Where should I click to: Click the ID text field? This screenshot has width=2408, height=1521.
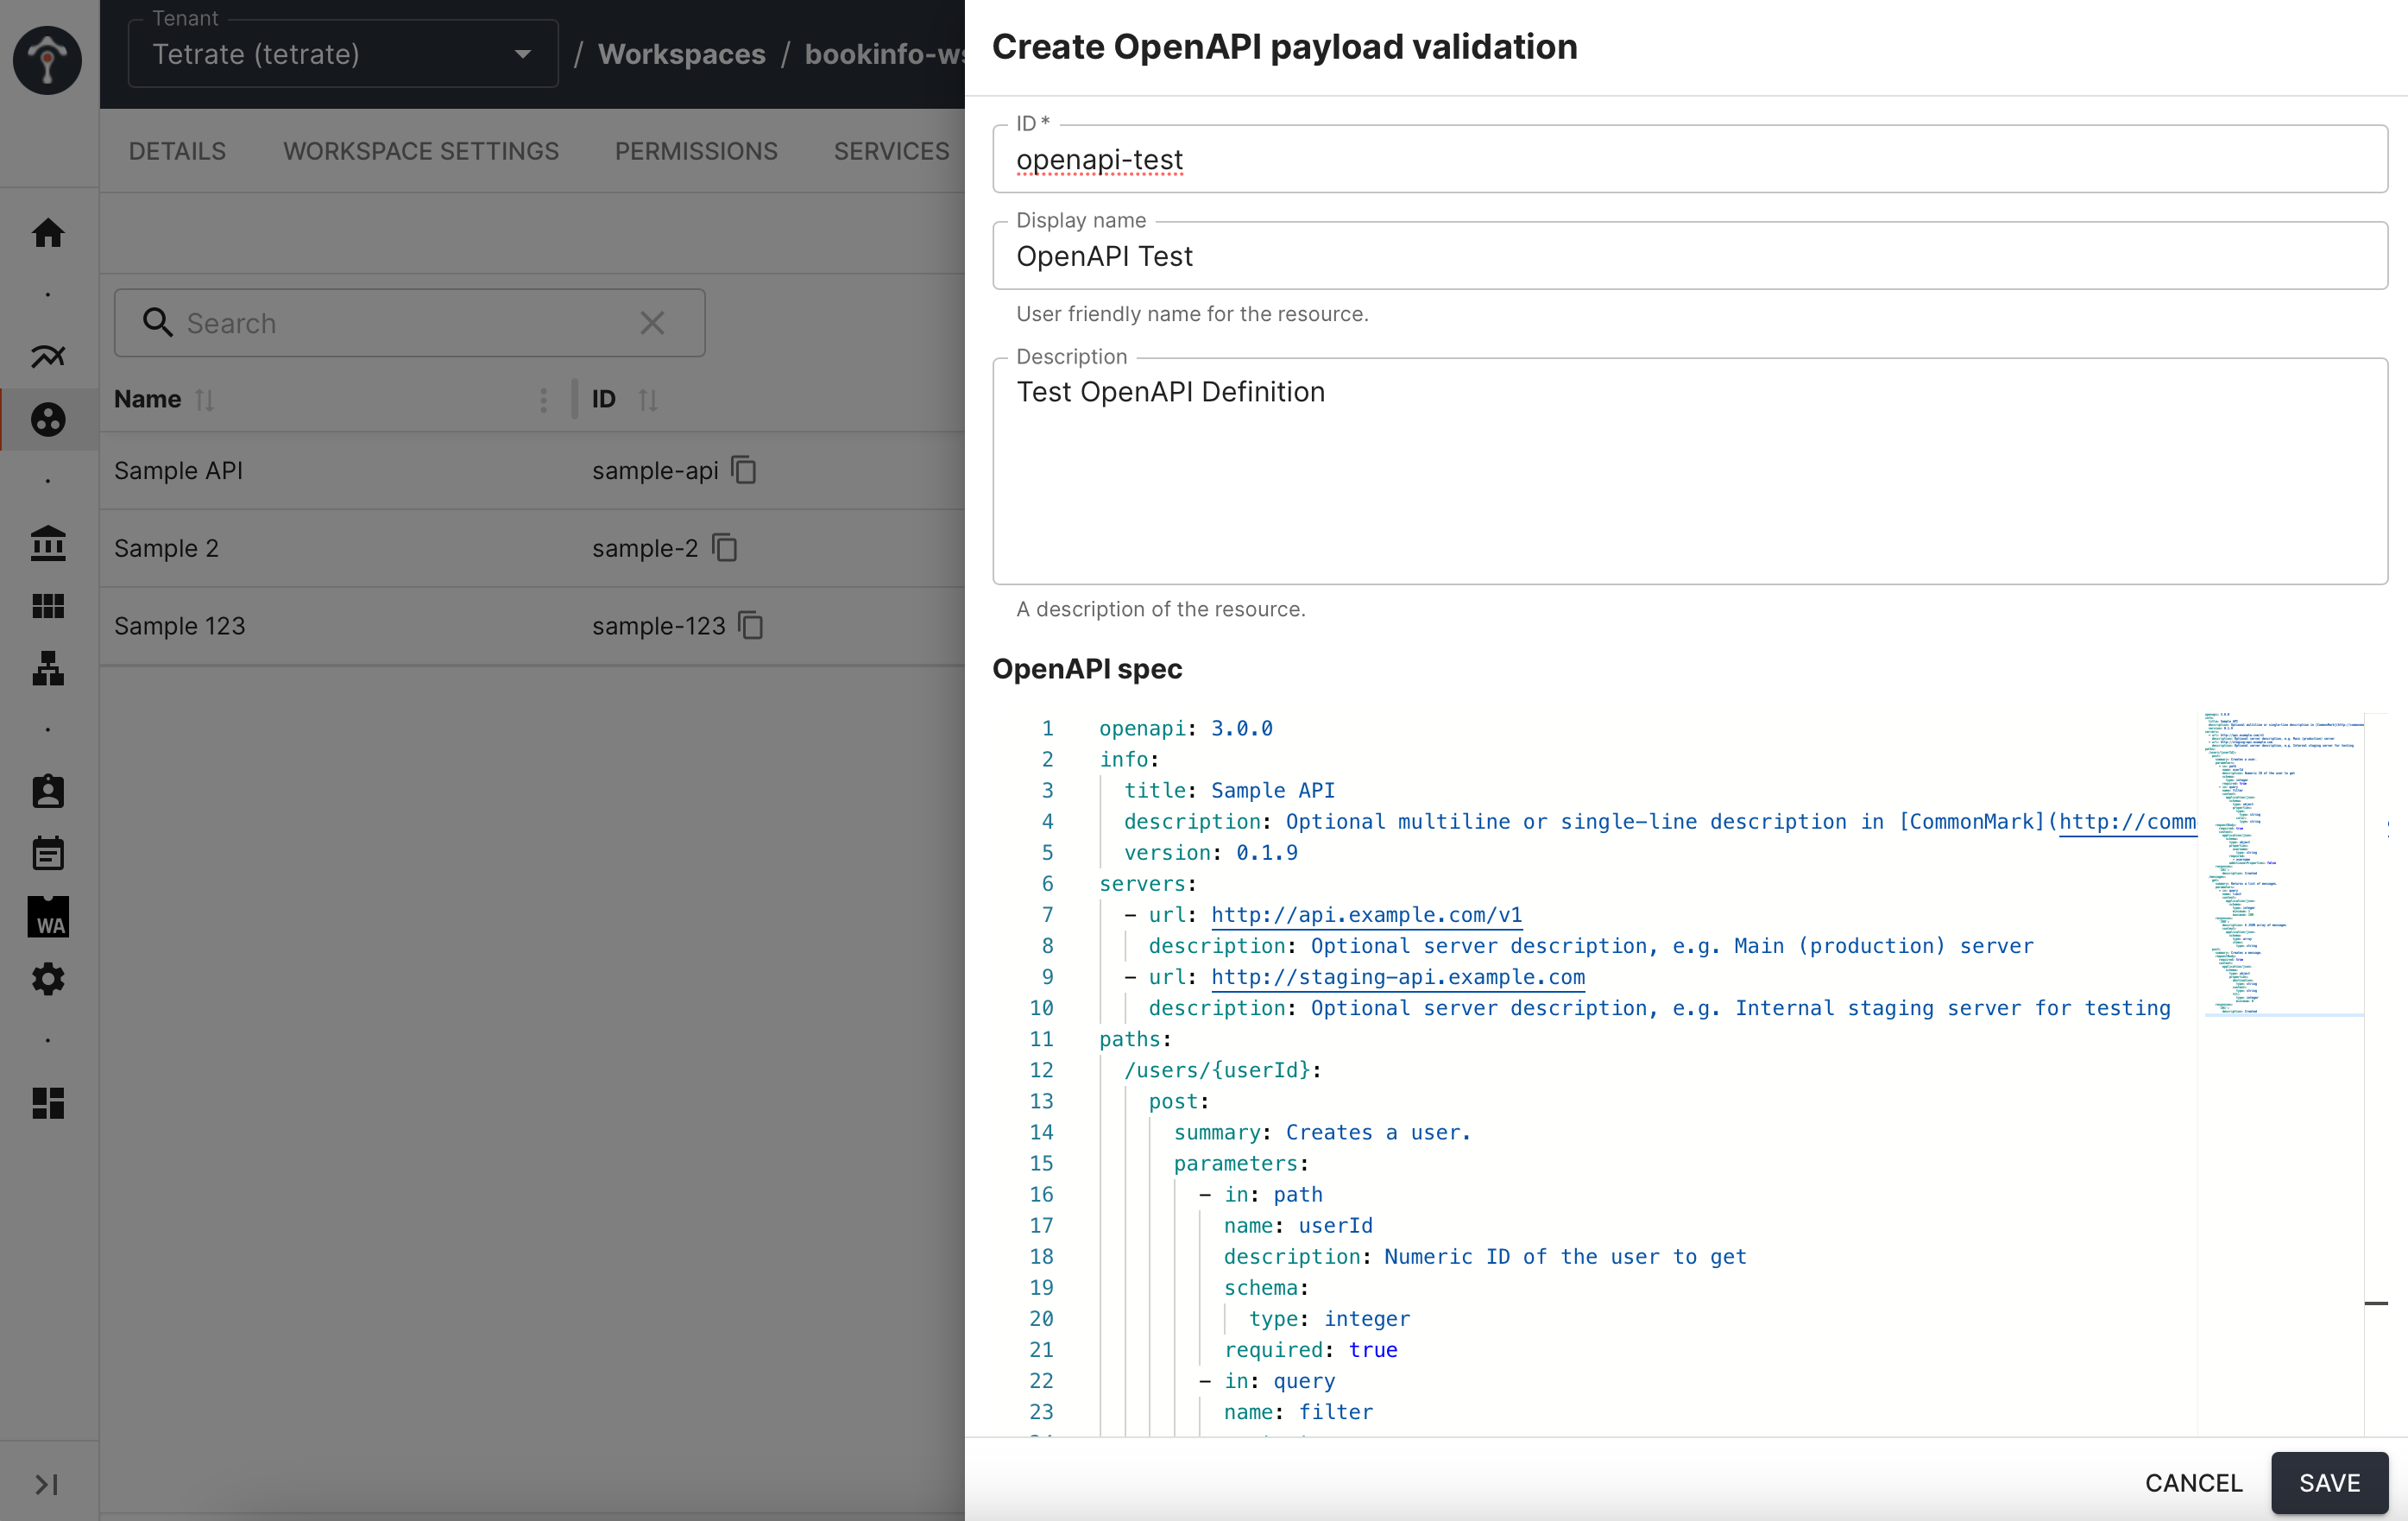[1689, 159]
